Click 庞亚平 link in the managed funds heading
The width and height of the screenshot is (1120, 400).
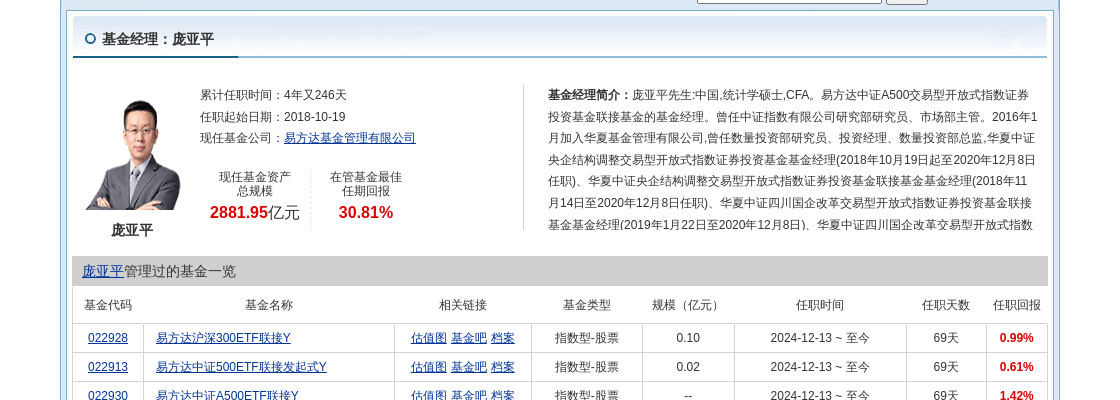pos(103,271)
